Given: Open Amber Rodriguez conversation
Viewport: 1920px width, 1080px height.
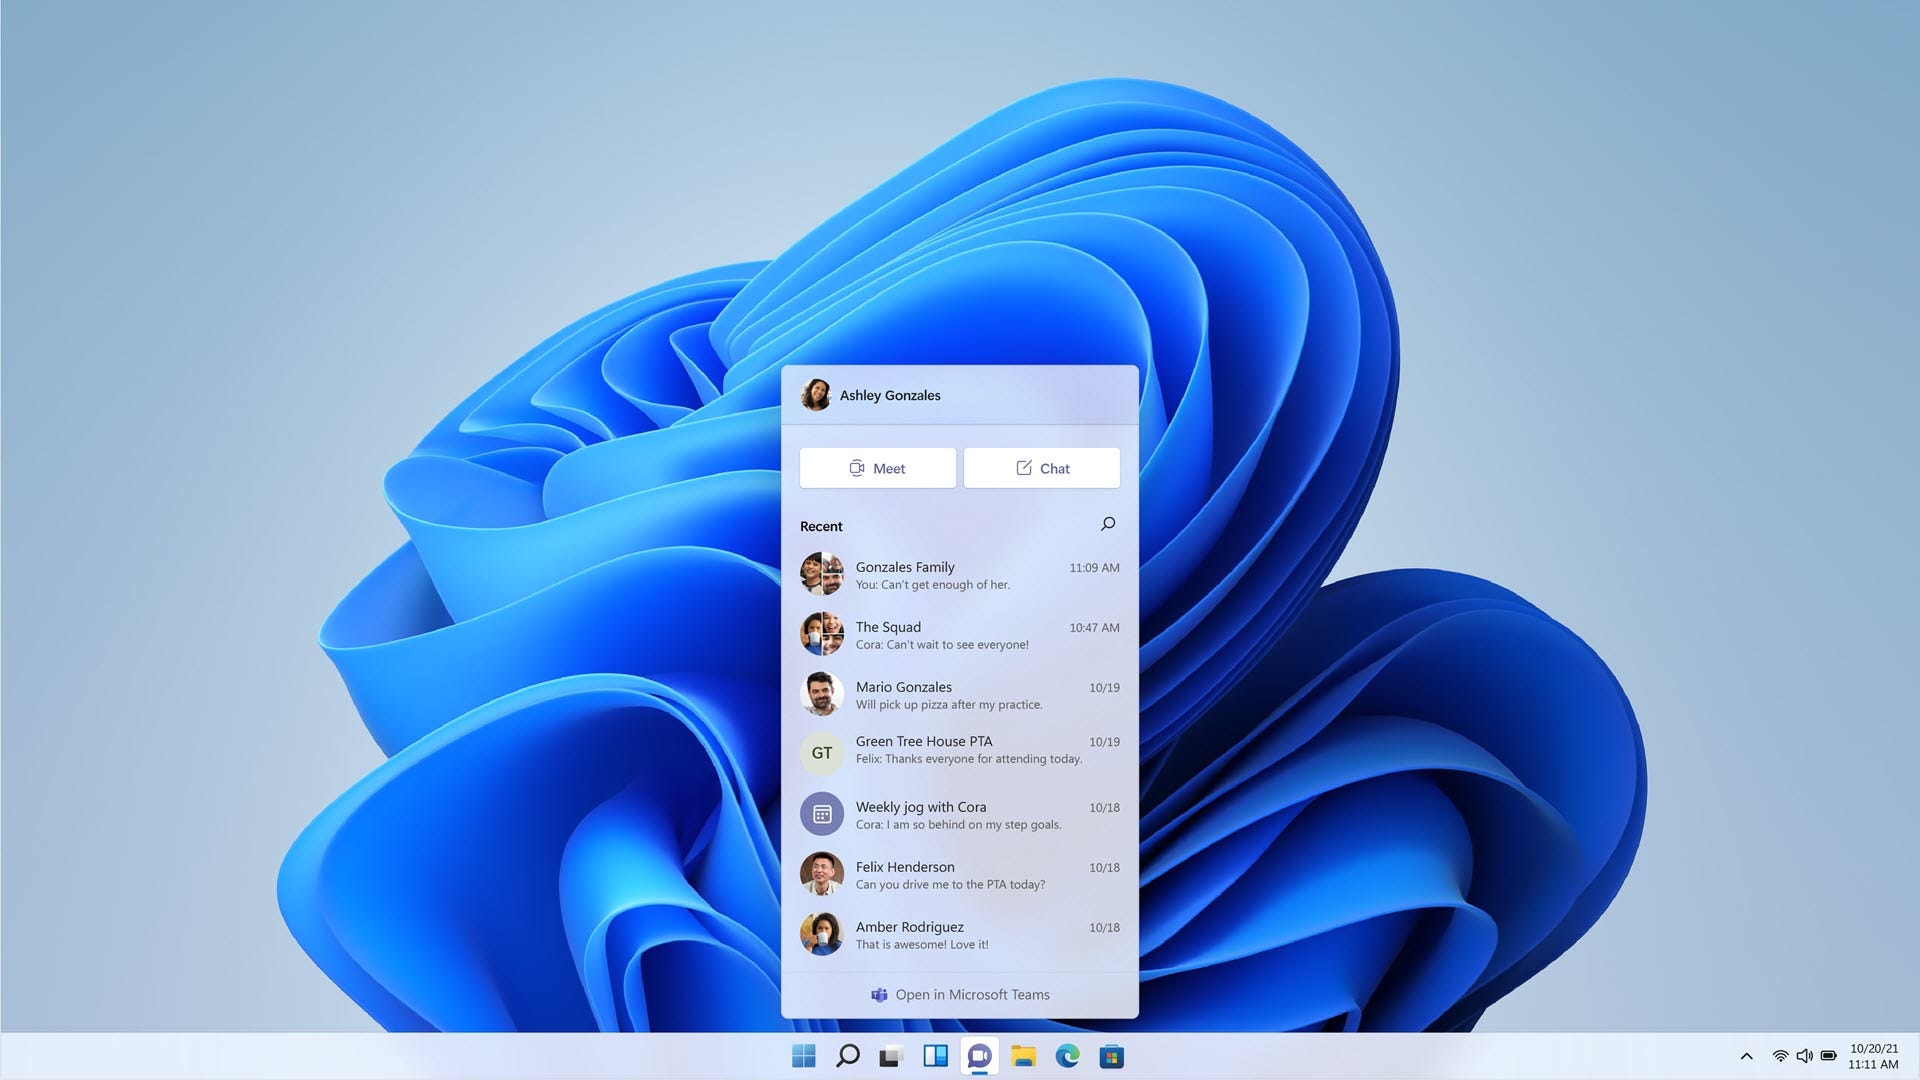Looking at the screenshot, I should [959, 934].
